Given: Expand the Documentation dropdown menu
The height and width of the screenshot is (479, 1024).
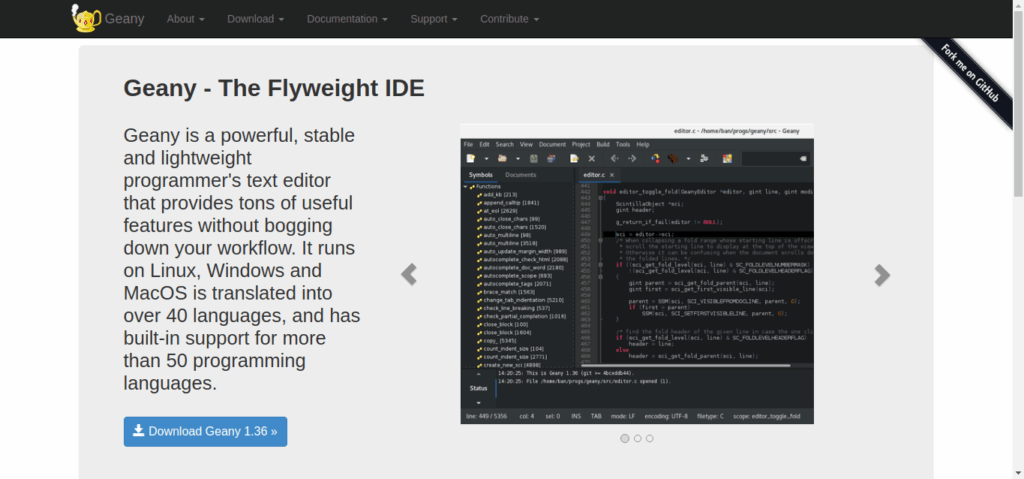Looking at the screenshot, I should point(347,19).
